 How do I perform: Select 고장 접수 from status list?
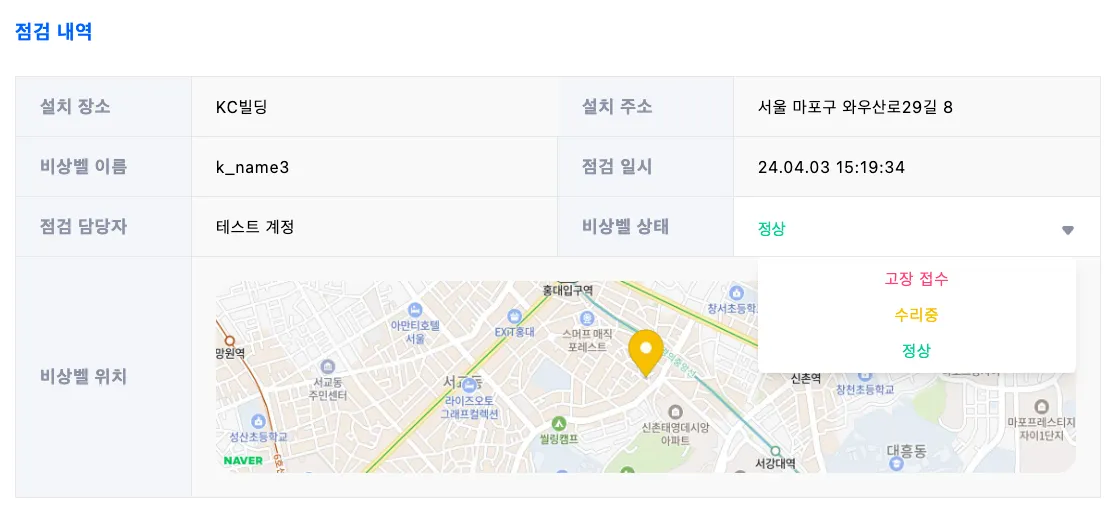click(x=916, y=279)
